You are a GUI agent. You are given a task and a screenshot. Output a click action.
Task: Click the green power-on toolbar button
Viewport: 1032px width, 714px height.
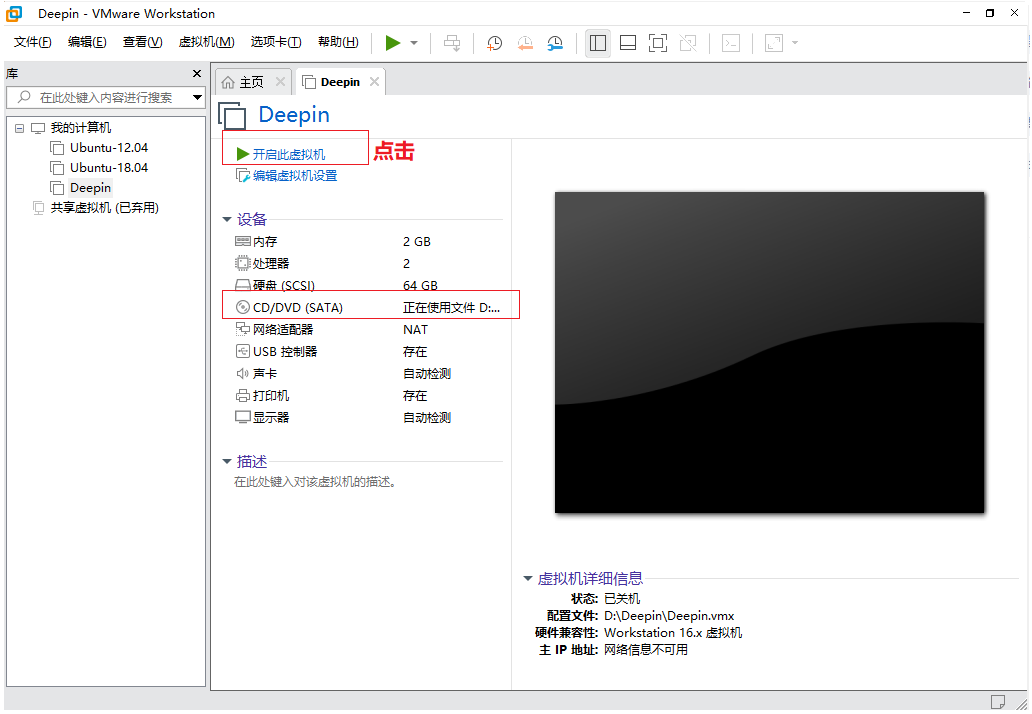(393, 43)
